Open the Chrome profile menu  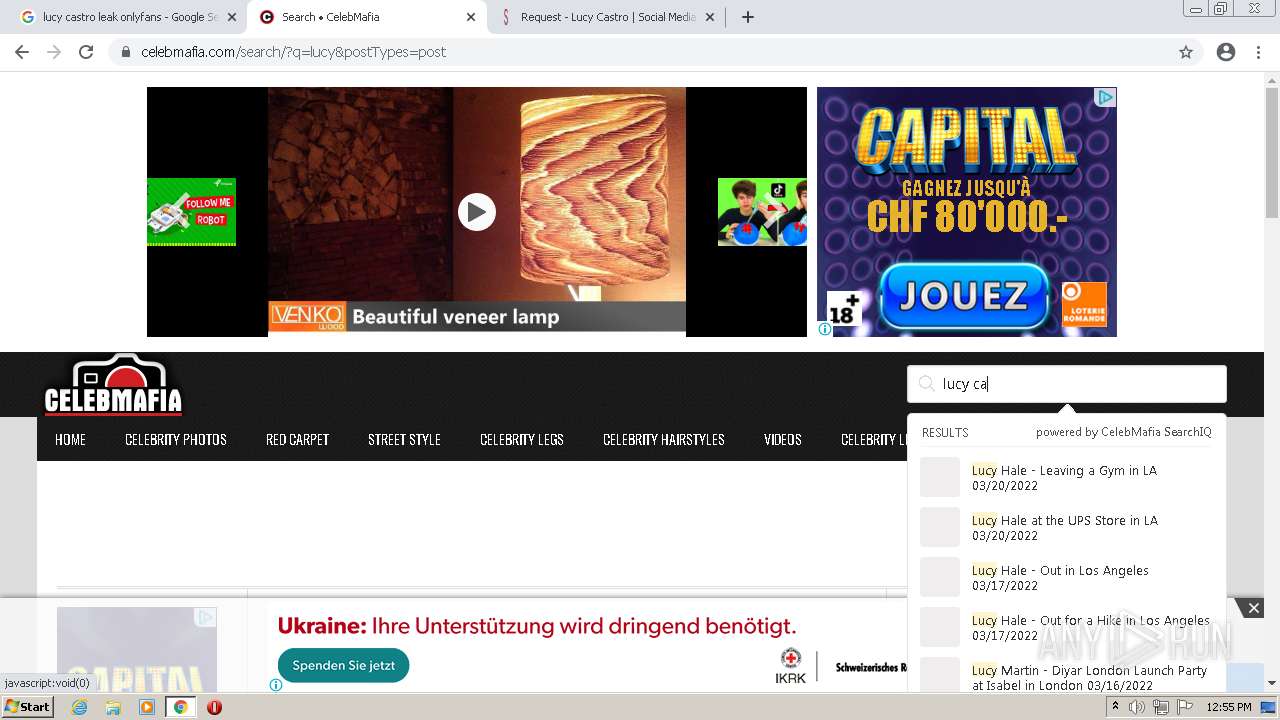tap(1226, 52)
